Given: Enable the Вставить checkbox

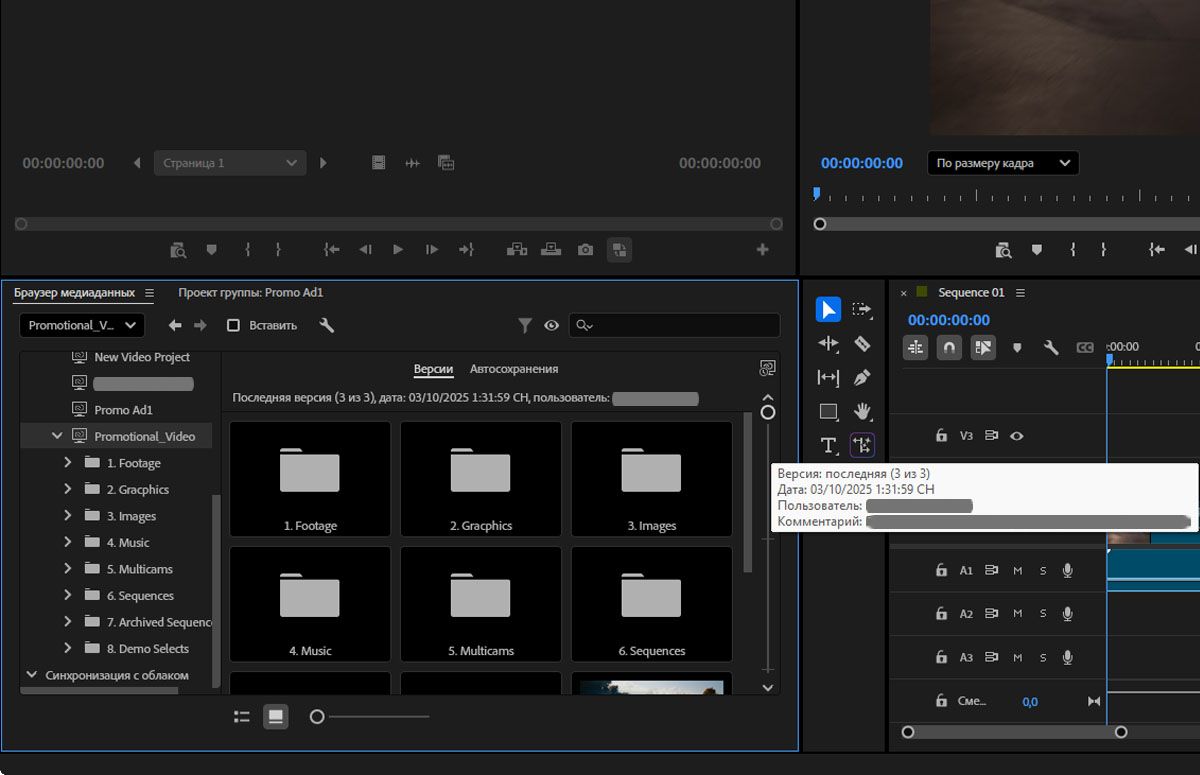Looking at the screenshot, I should 233,325.
